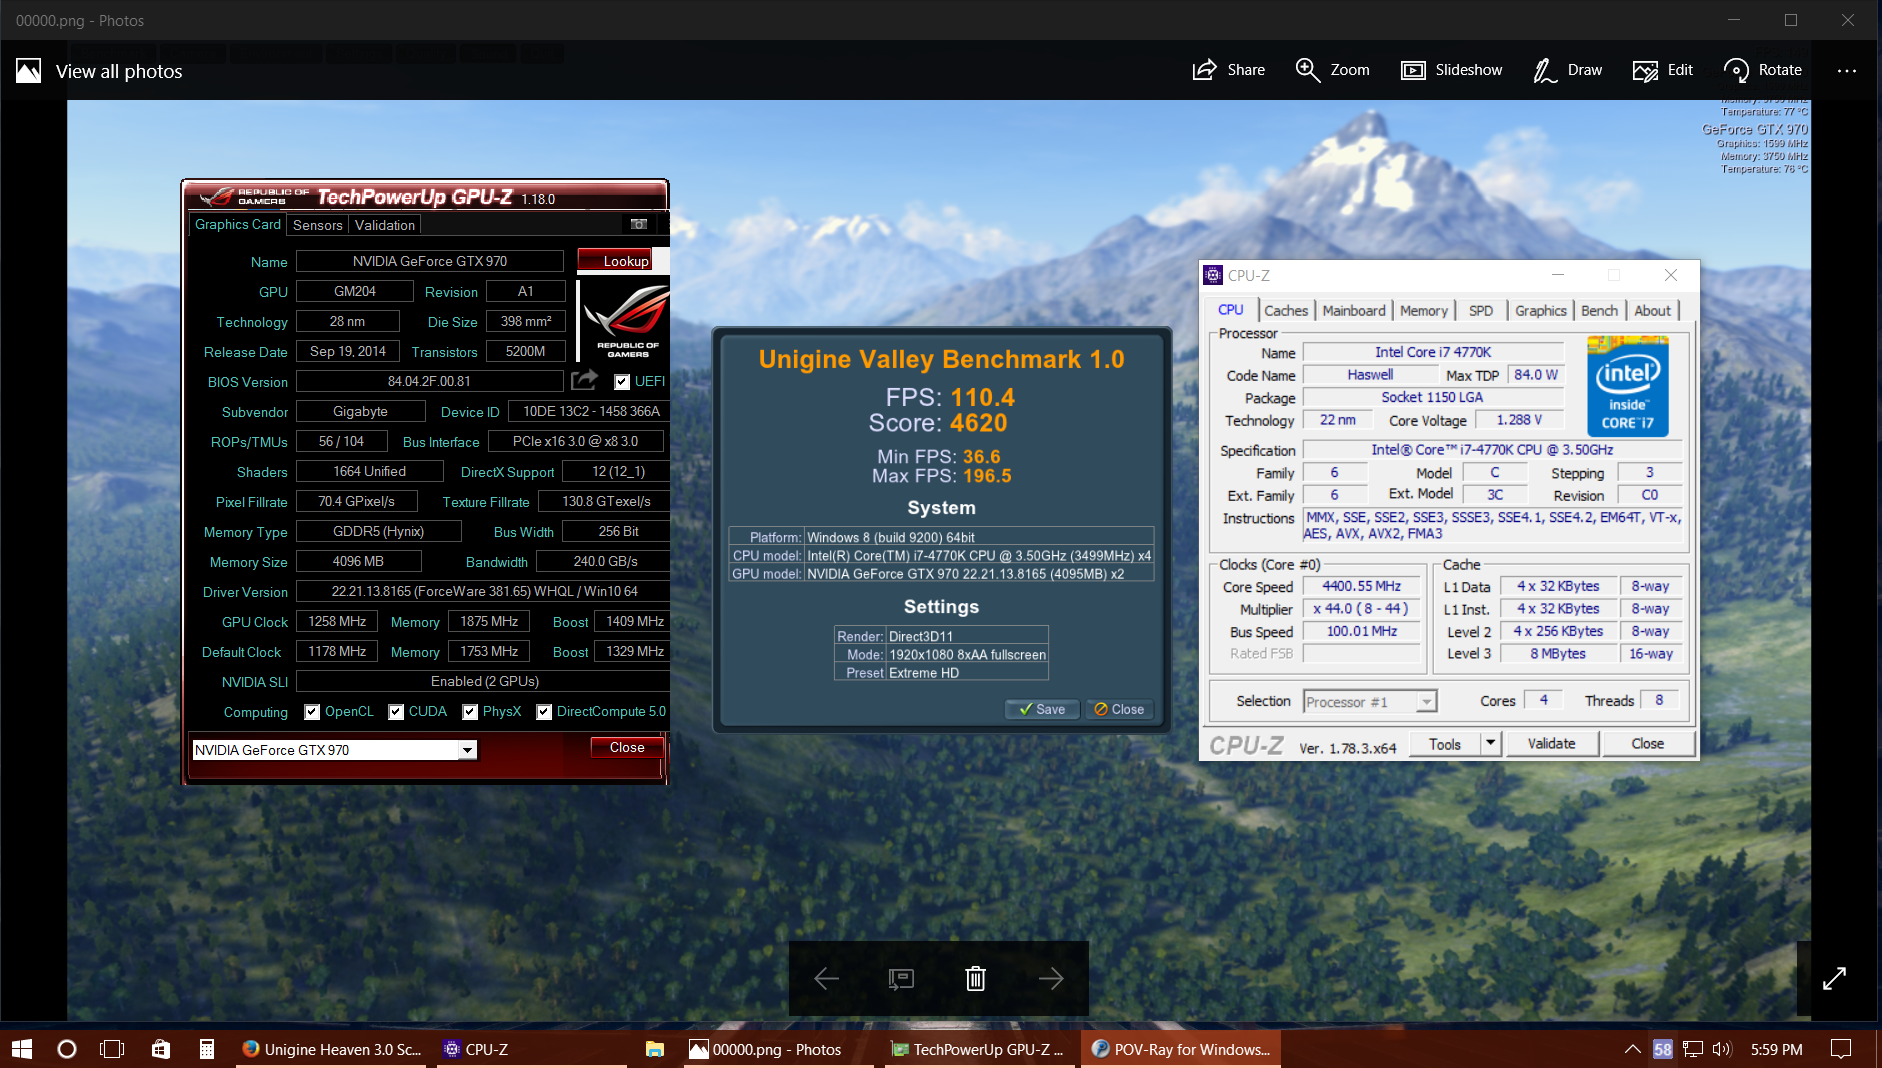Image resolution: width=1882 pixels, height=1068 pixels.
Task: Click Save in Unigine Valley results
Action: pos(1042,709)
